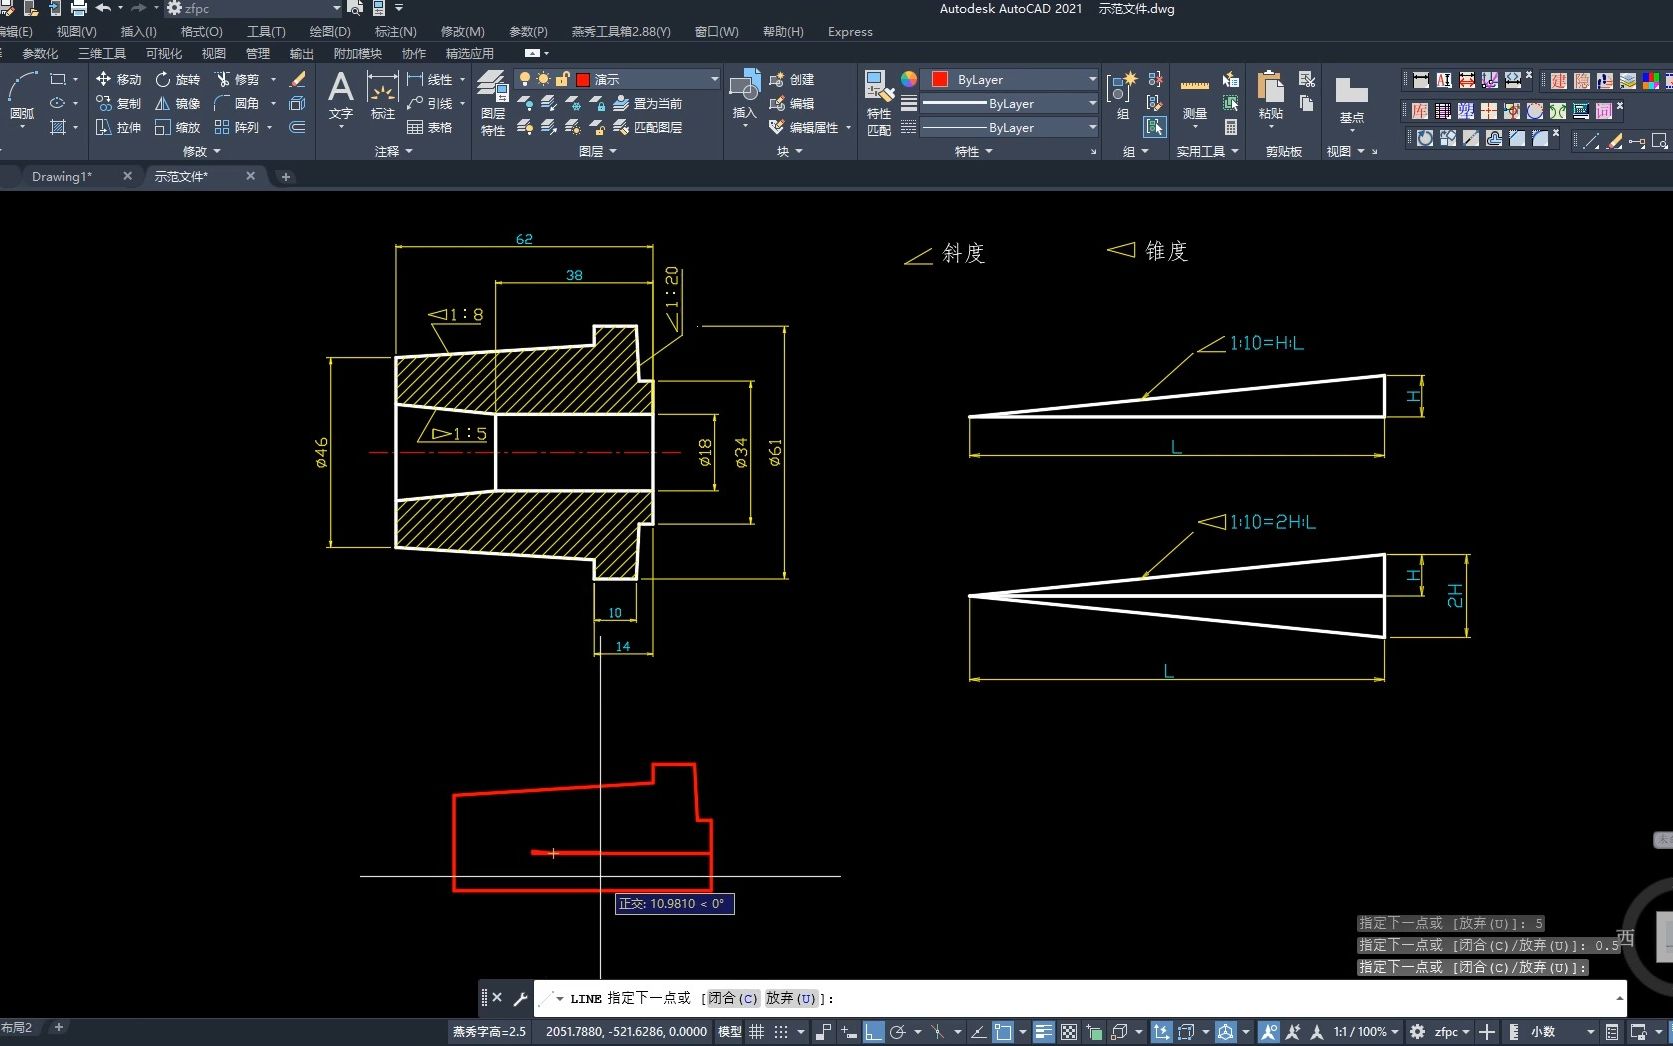The width and height of the screenshot is (1673, 1046).
Task: Open the ByLayer color dropdown
Action: coord(1010,79)
